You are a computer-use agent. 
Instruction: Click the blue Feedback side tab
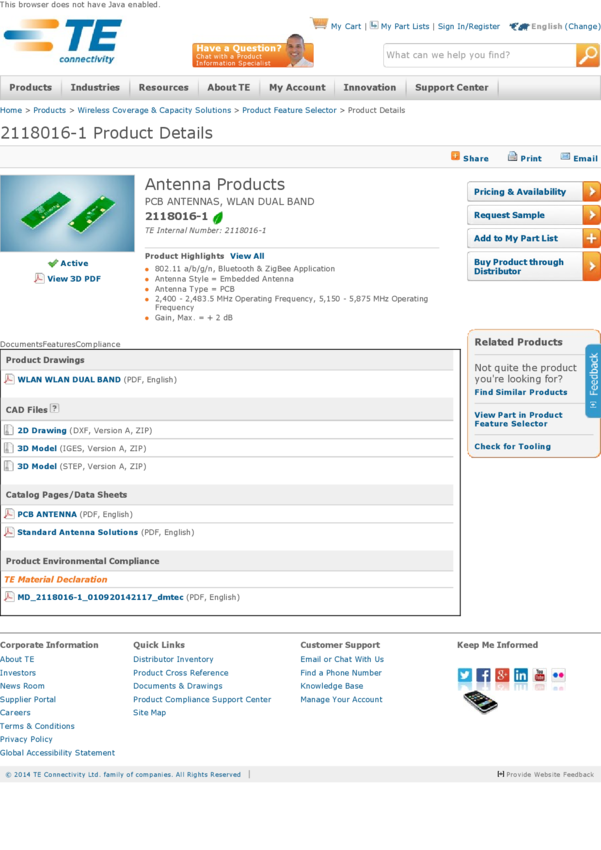tap(593, 381)
